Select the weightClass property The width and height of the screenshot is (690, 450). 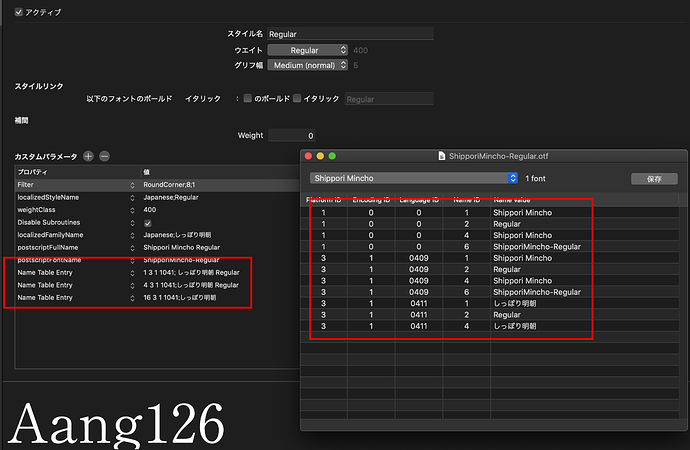click(x=36, y=210)
